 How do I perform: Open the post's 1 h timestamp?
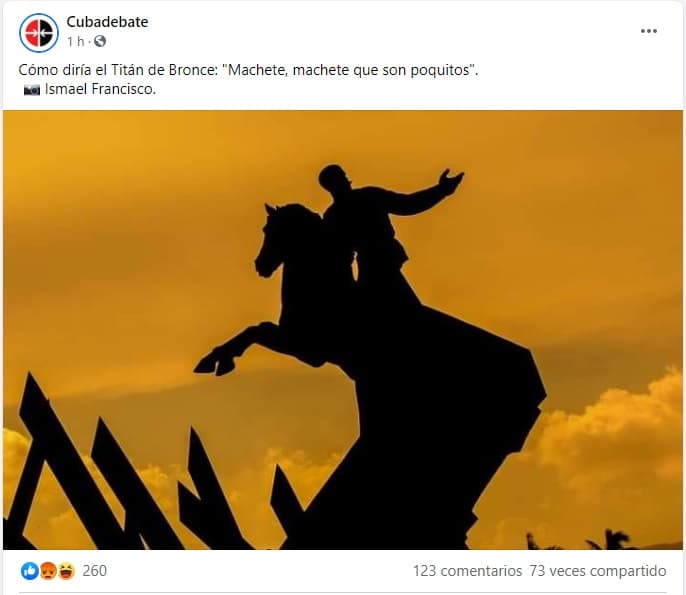click(x=75, y=41)
